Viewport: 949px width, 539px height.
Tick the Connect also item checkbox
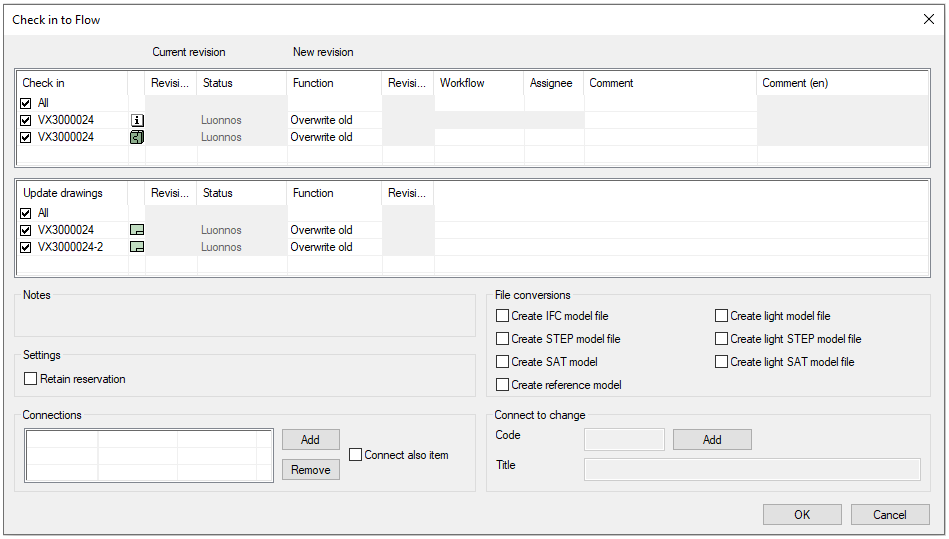356,455
